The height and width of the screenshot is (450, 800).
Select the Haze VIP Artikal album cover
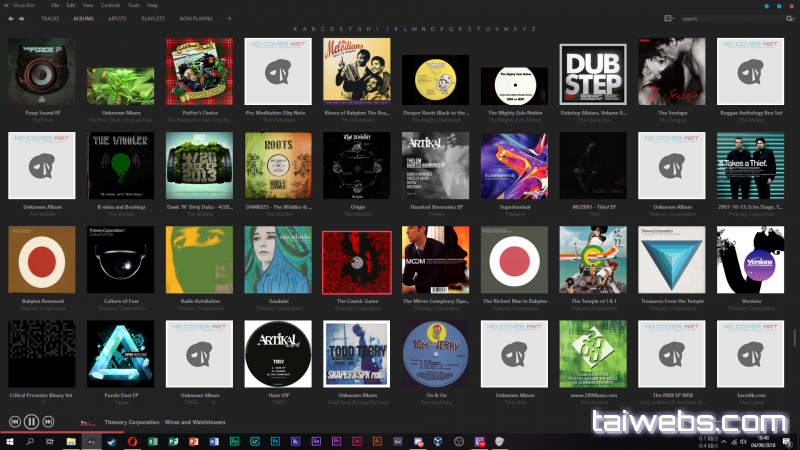tap(278, 354)
